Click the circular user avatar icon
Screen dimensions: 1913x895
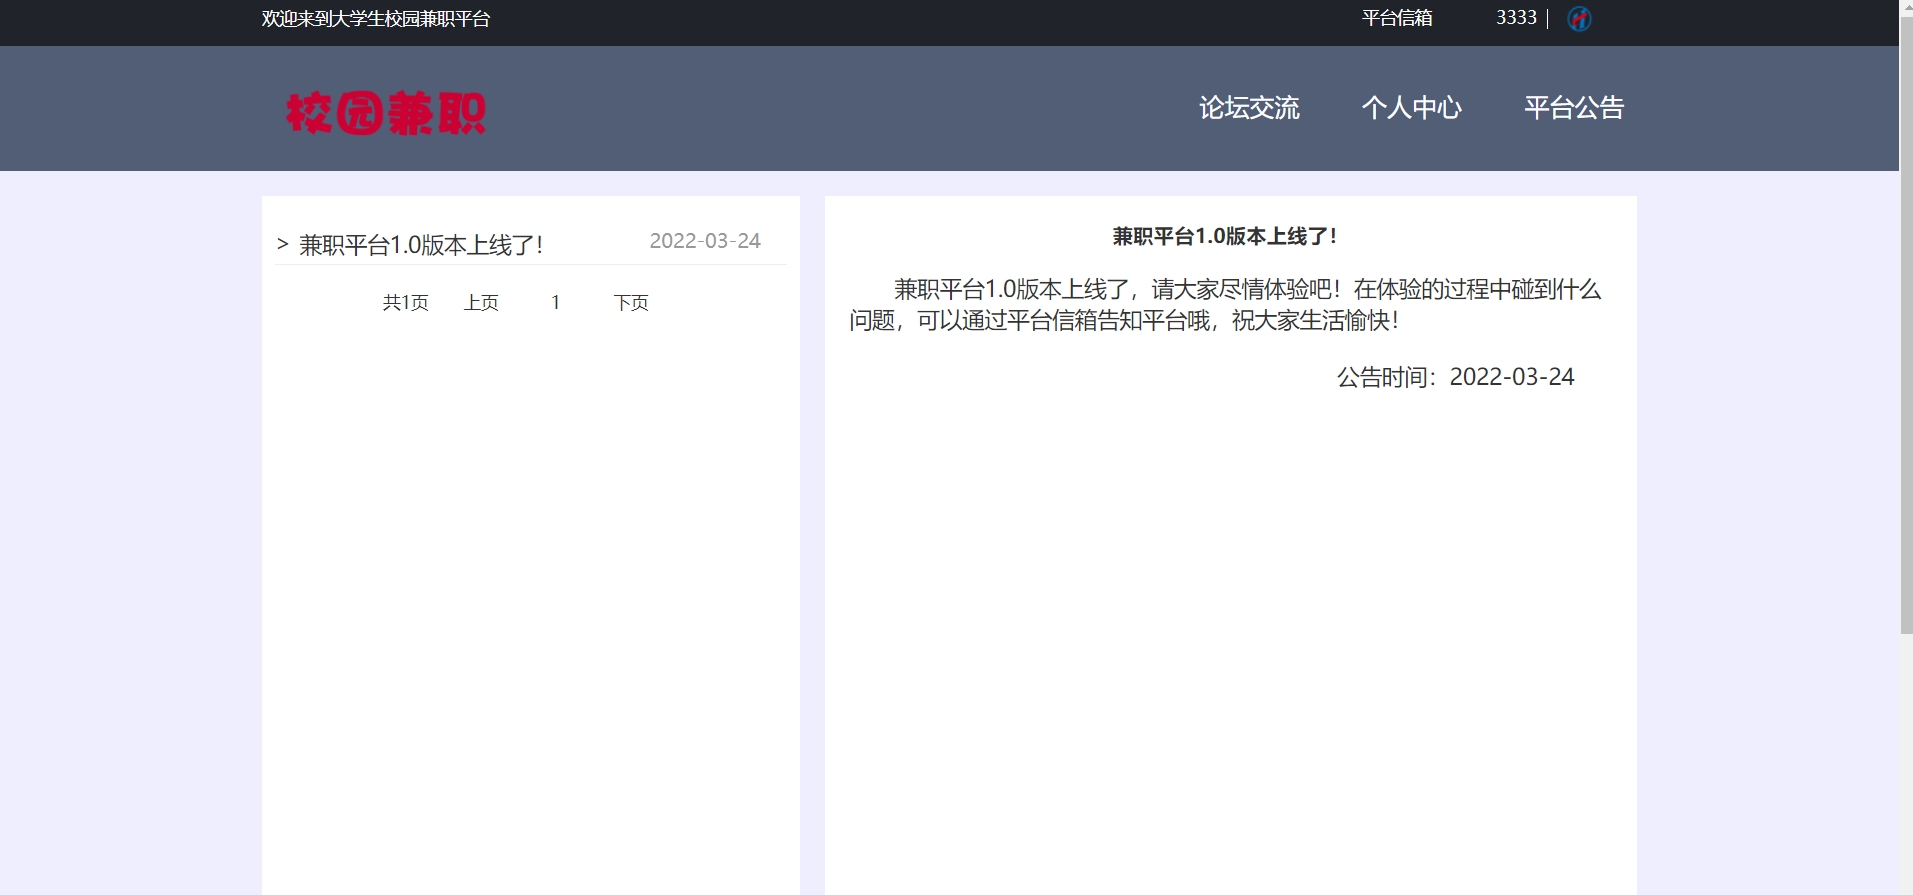1579,19
